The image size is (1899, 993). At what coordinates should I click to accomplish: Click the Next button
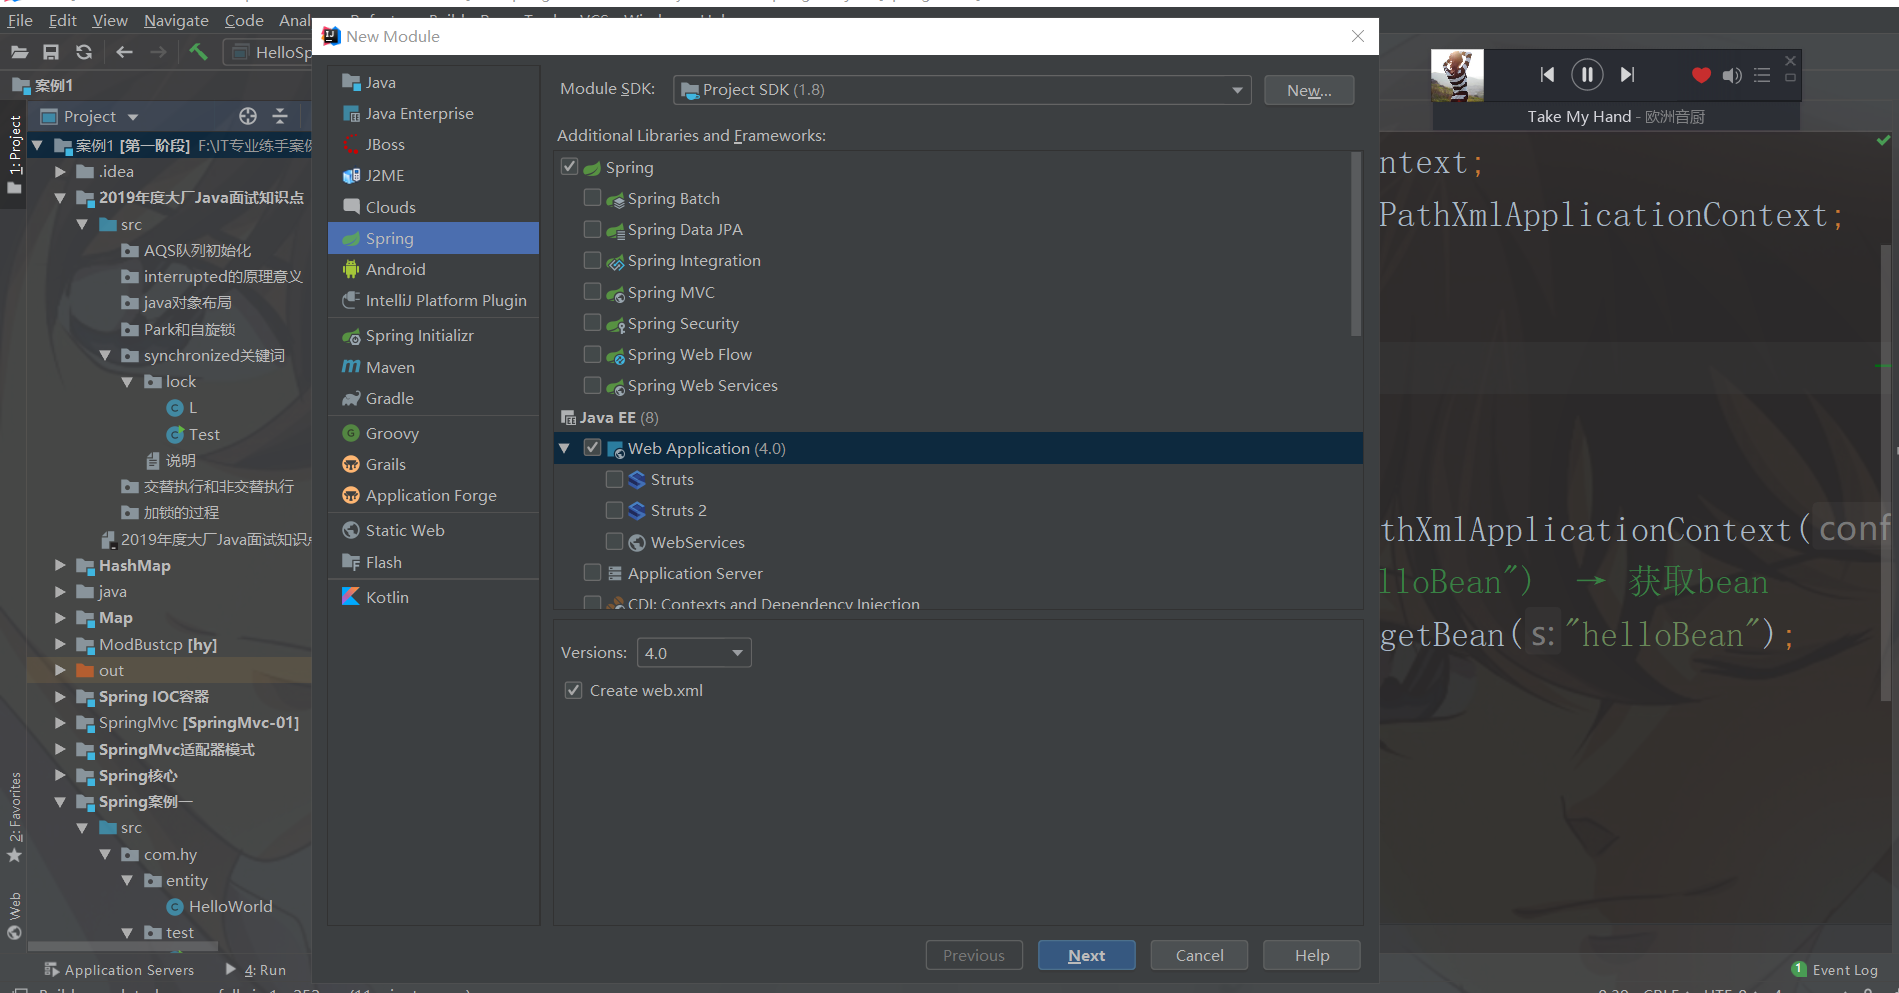pos(1086,955)
